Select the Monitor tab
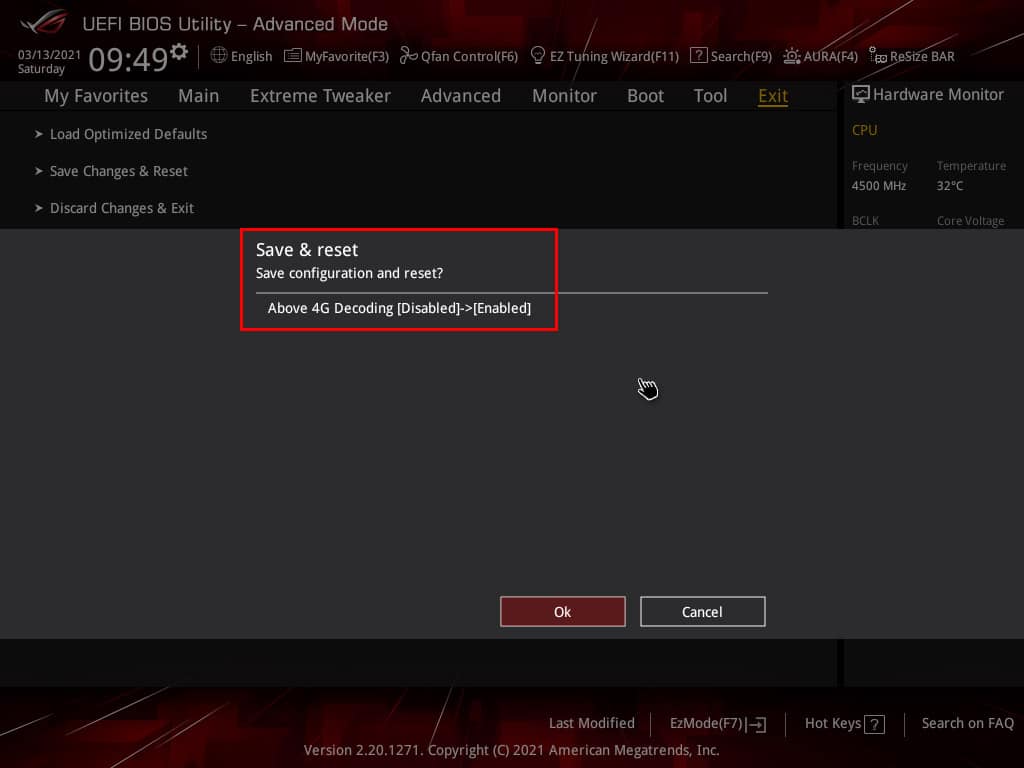The width and height of the screenshot is (1024, 768). [564, 96]
